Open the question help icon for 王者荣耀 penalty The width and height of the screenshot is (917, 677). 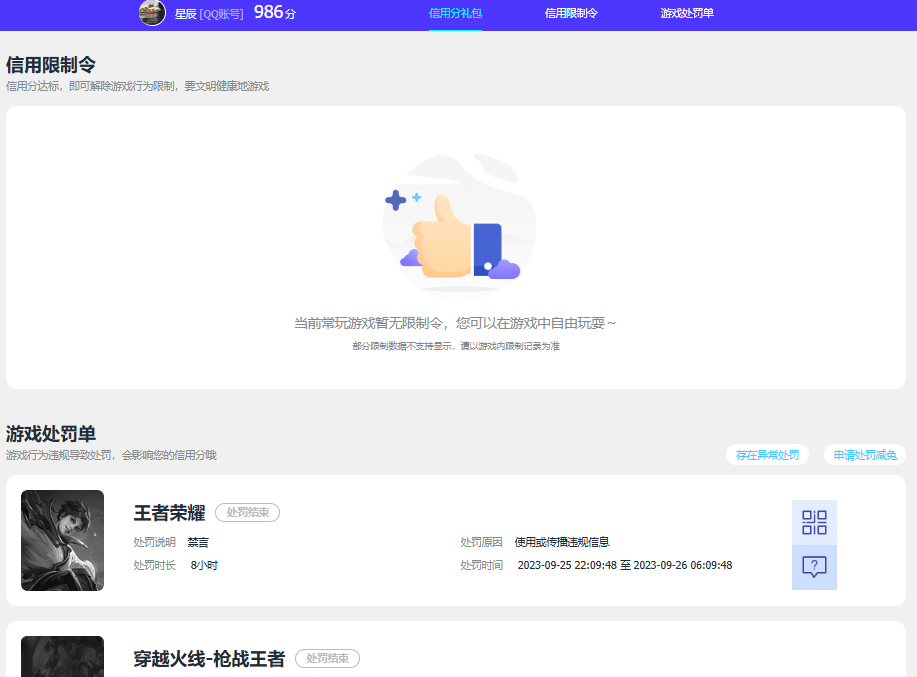click(x=814, y=567)
